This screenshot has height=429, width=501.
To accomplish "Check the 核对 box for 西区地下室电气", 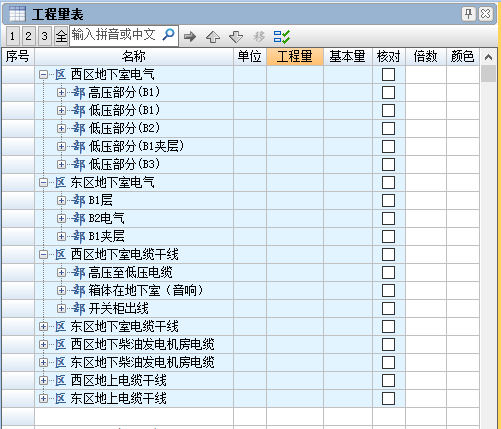I will click(x=388, y=74).
